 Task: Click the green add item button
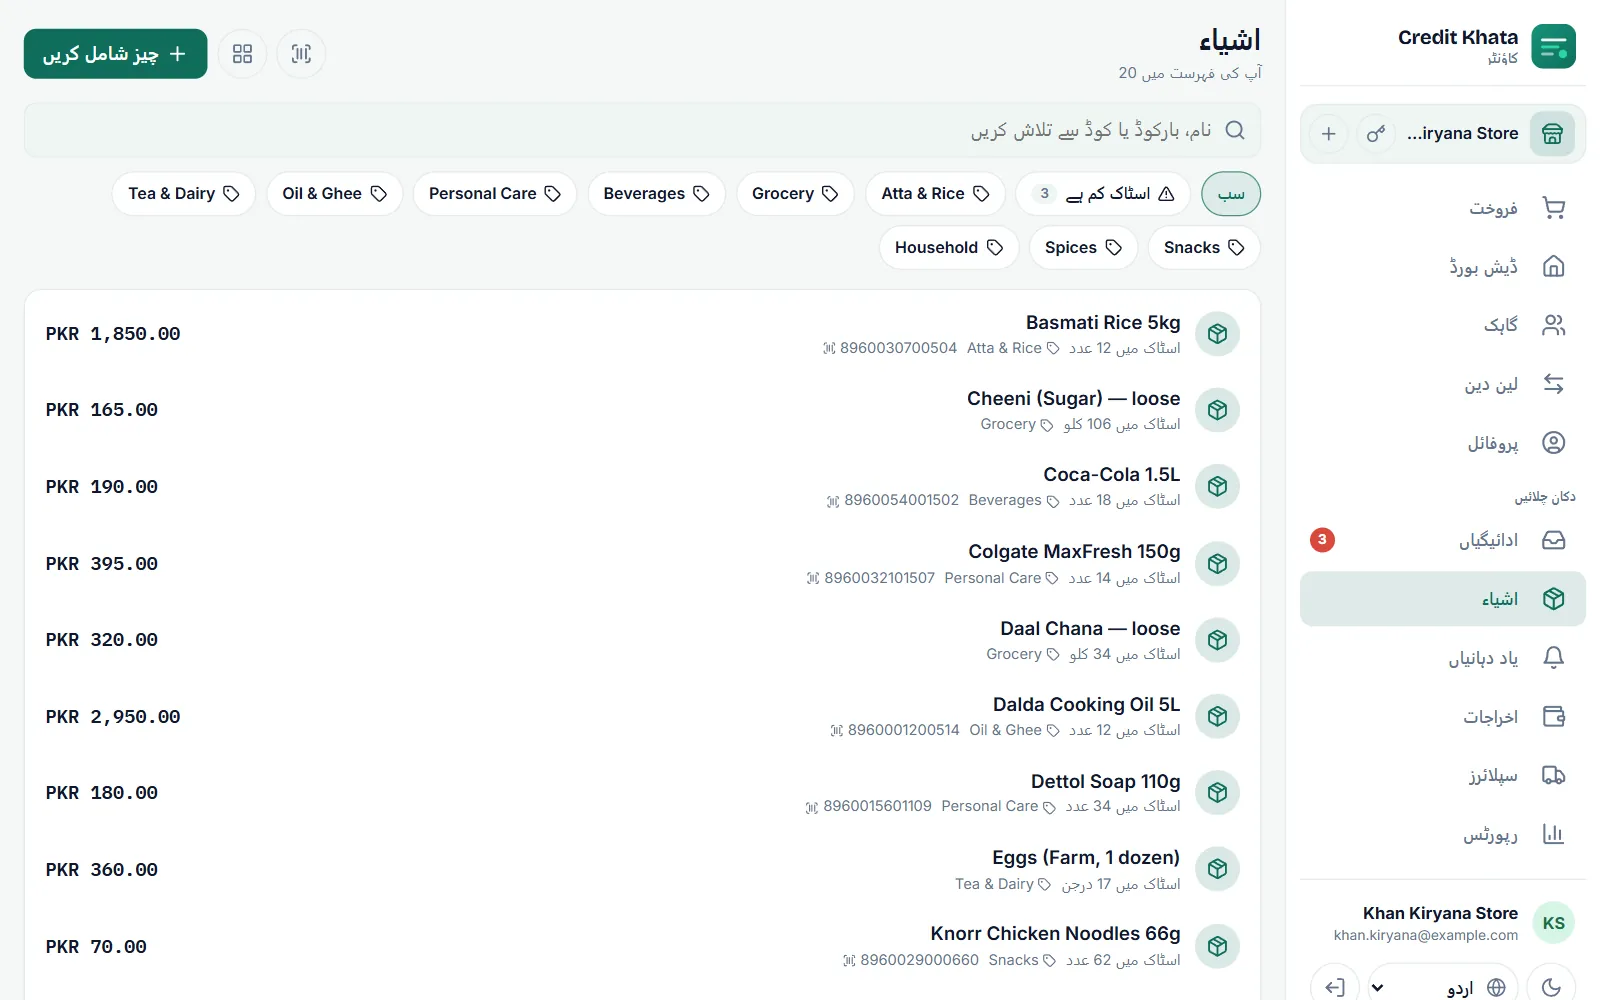coord(116,54)
